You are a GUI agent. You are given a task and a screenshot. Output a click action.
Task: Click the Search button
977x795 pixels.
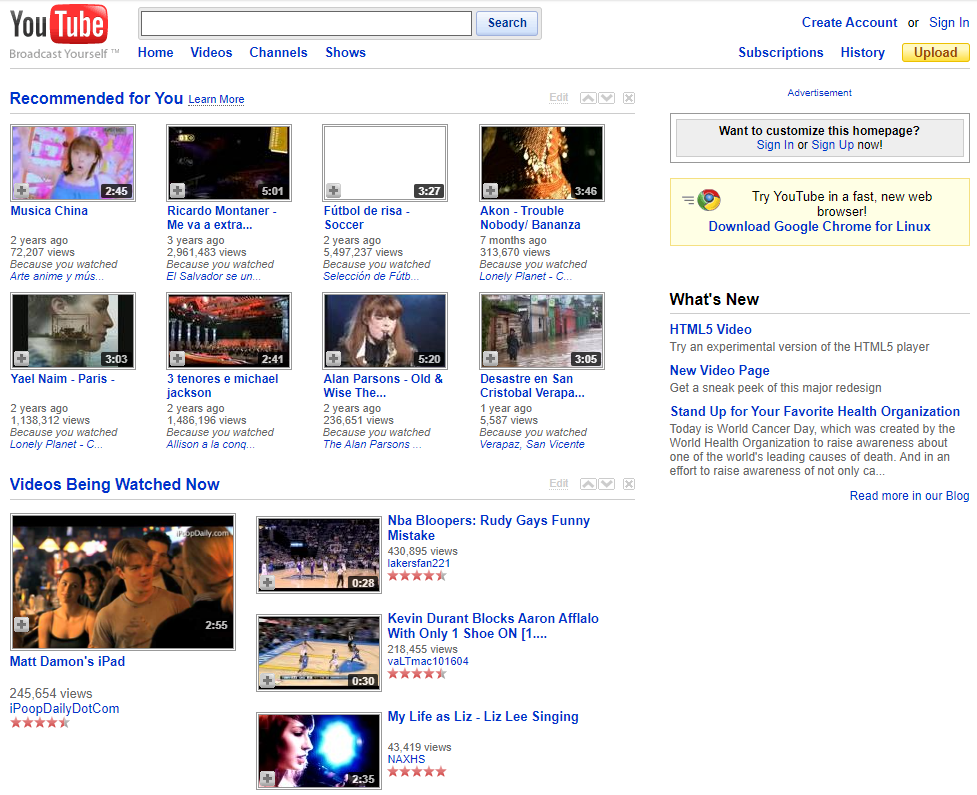coord(507,23)
